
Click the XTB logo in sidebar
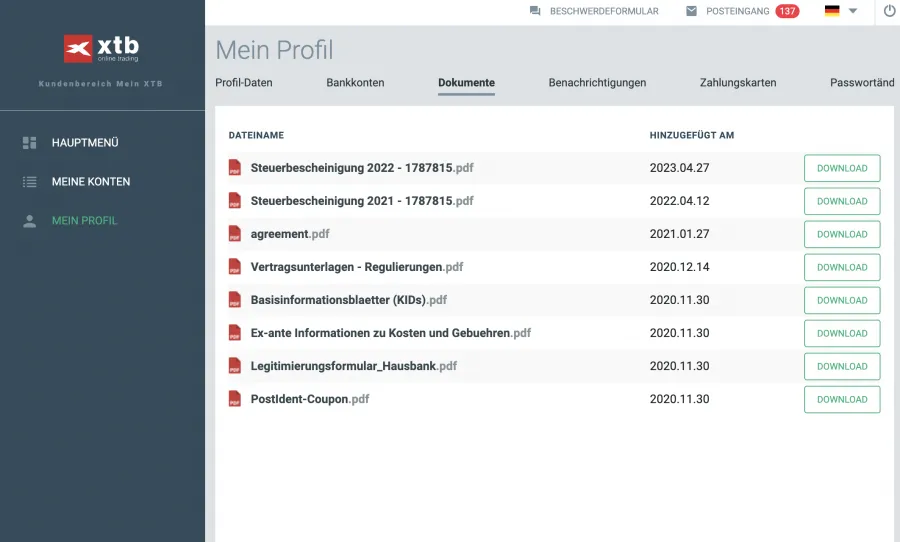coord(101,49)
